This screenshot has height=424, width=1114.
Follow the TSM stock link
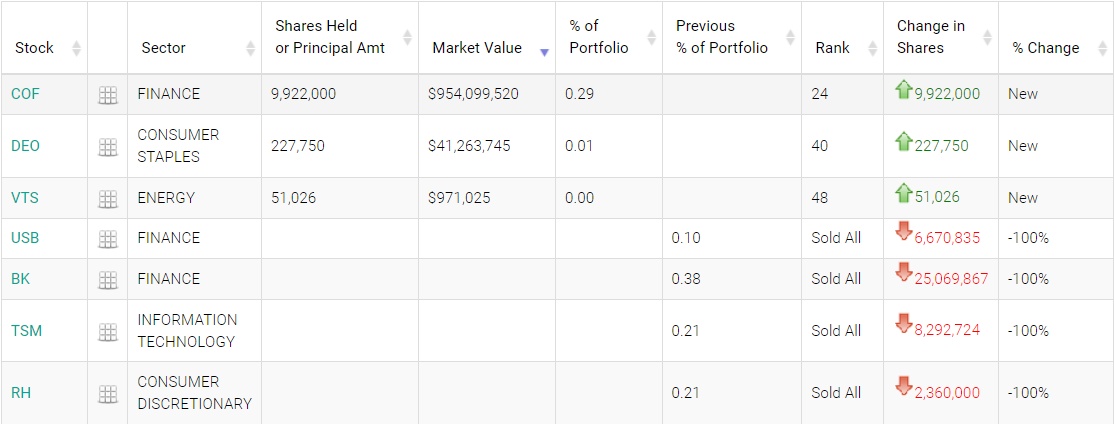[x=26, y=331]
